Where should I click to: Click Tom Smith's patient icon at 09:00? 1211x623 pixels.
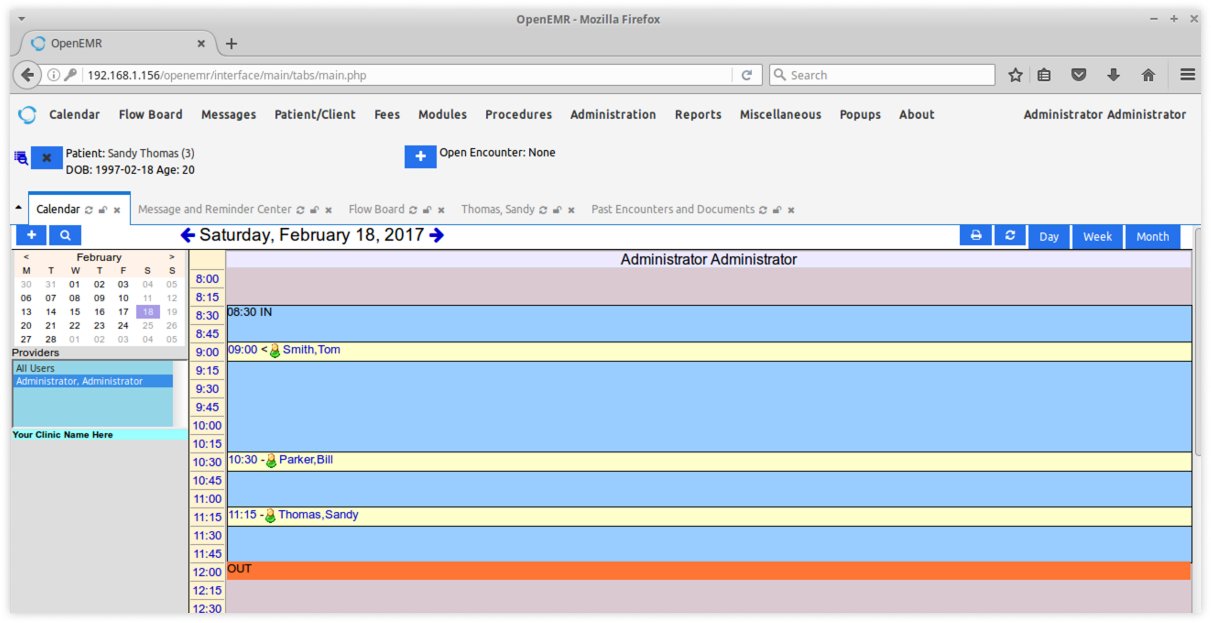pyautogui.click(x=274, y=351)
